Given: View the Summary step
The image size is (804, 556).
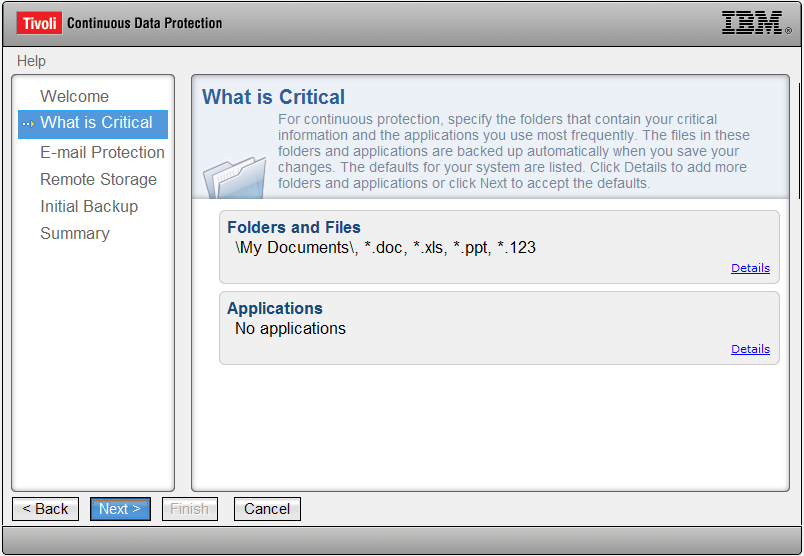Looking at the screenshot, I should tap(75, 233).
